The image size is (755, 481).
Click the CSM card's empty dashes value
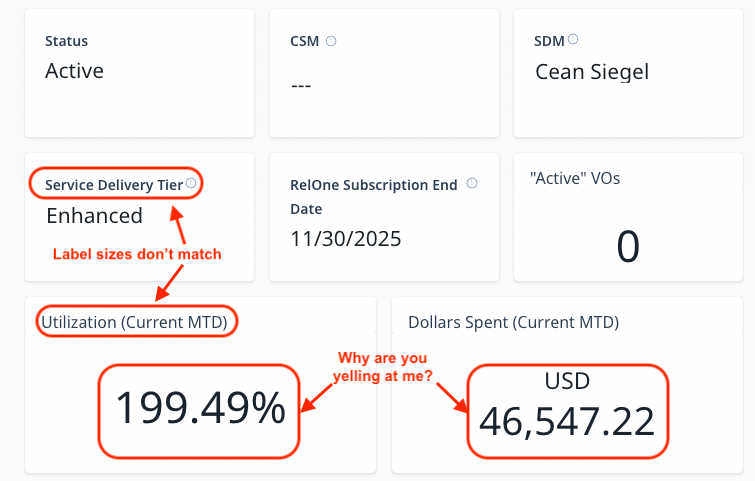point(301,86)
